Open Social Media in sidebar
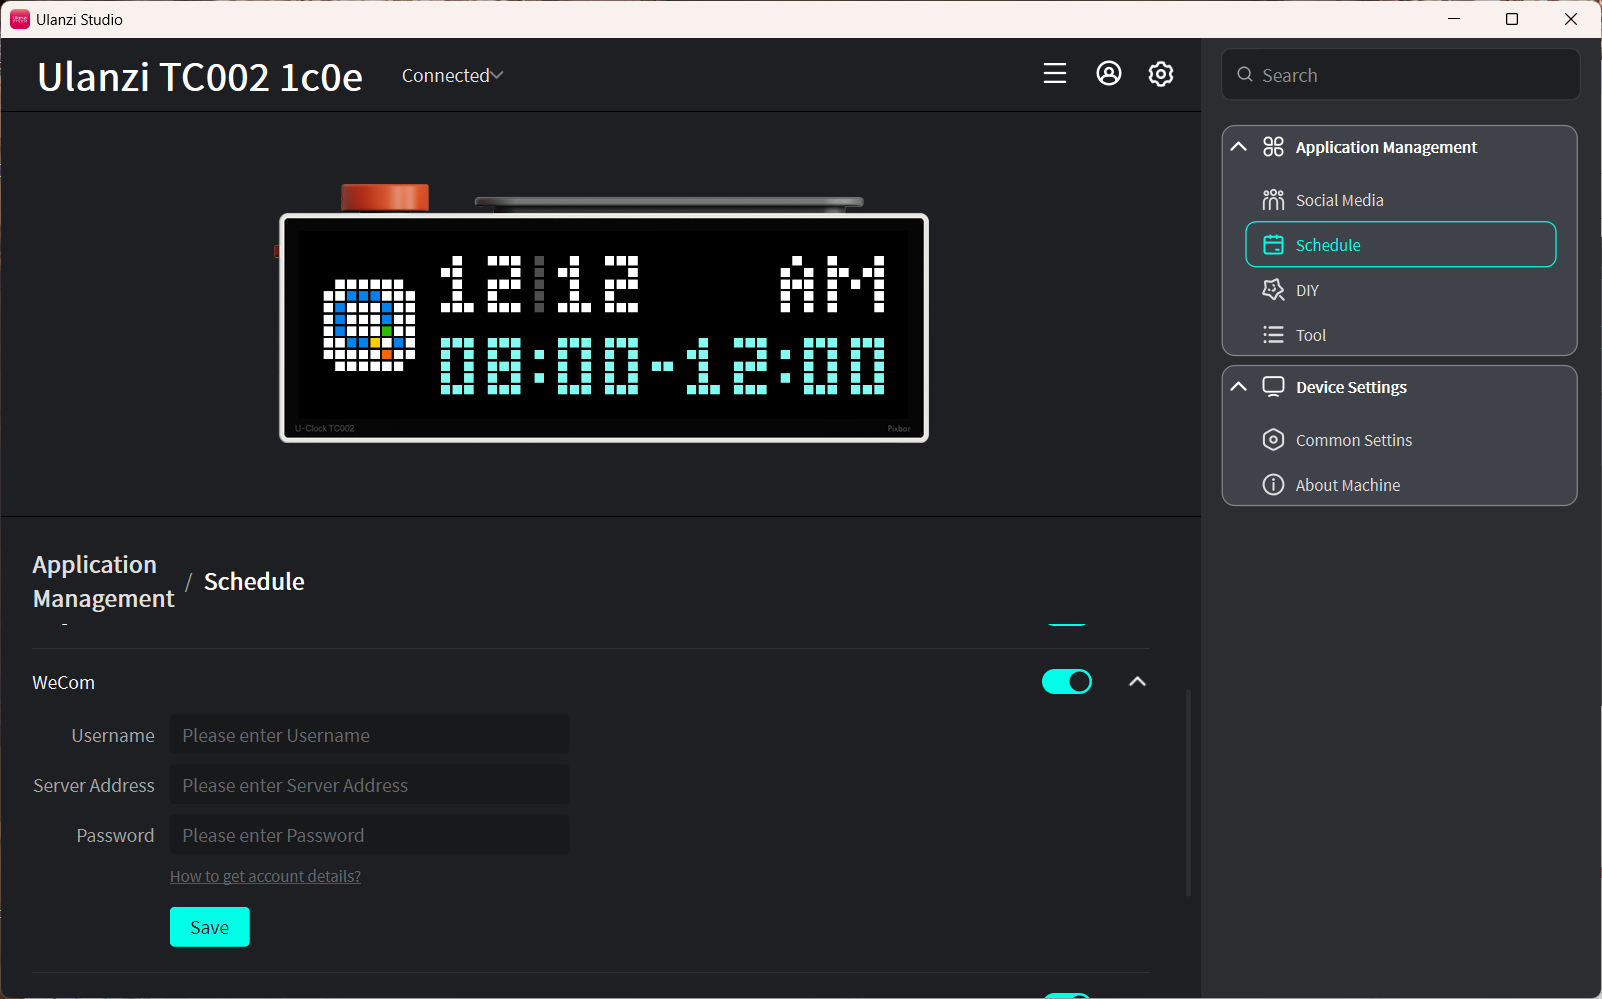Image resolution: width=1602 pixels, height=999 pixels. [1400, 200]
